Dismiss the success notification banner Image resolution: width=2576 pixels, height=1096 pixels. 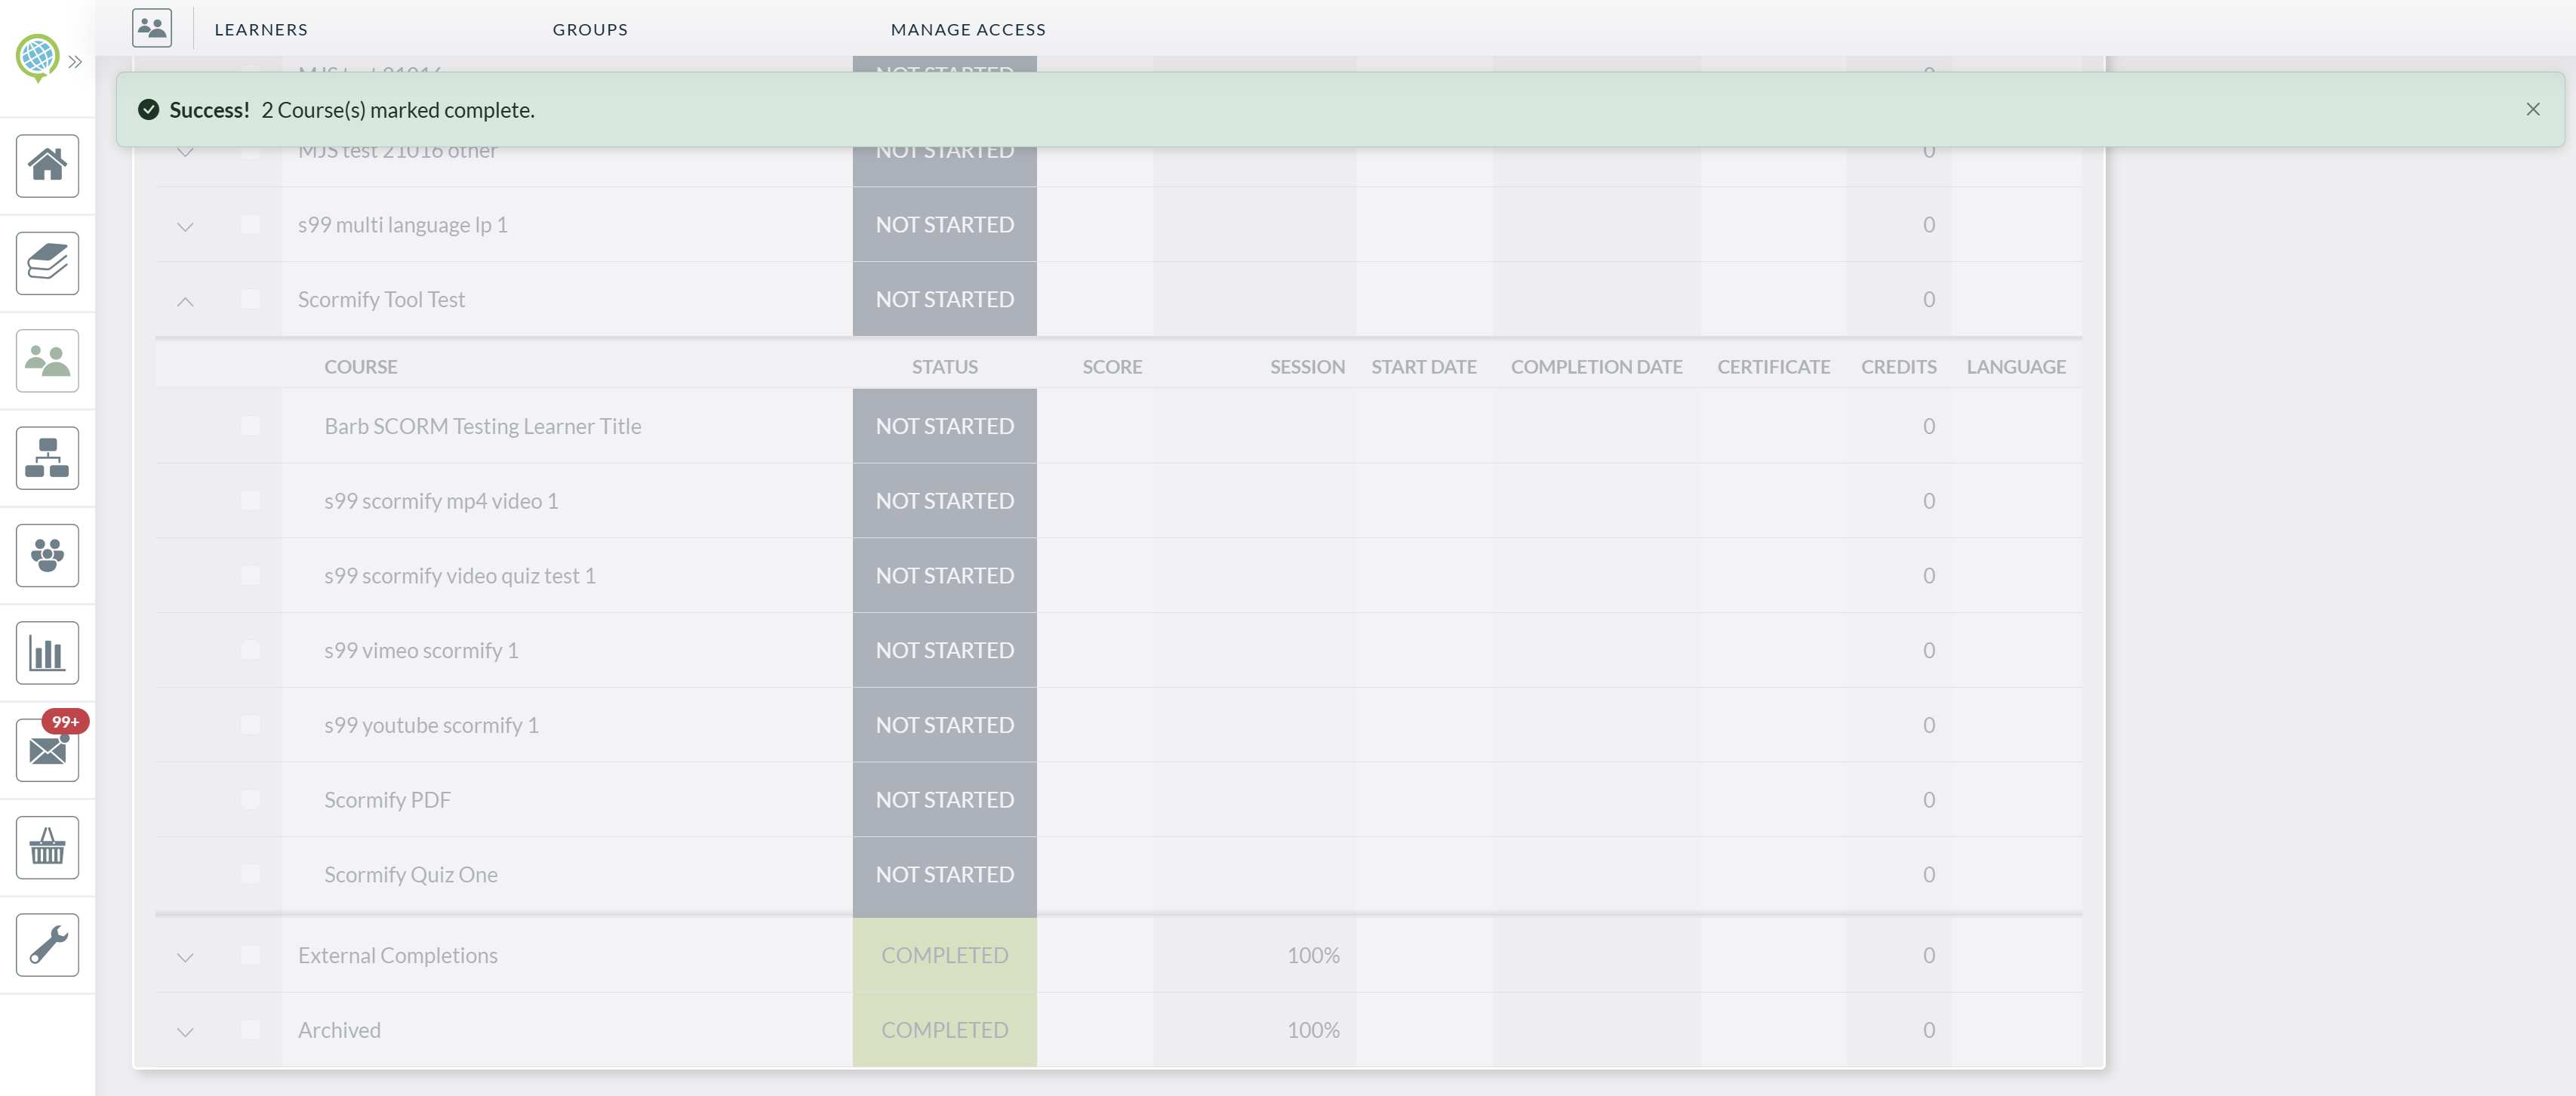(2532, 109)
